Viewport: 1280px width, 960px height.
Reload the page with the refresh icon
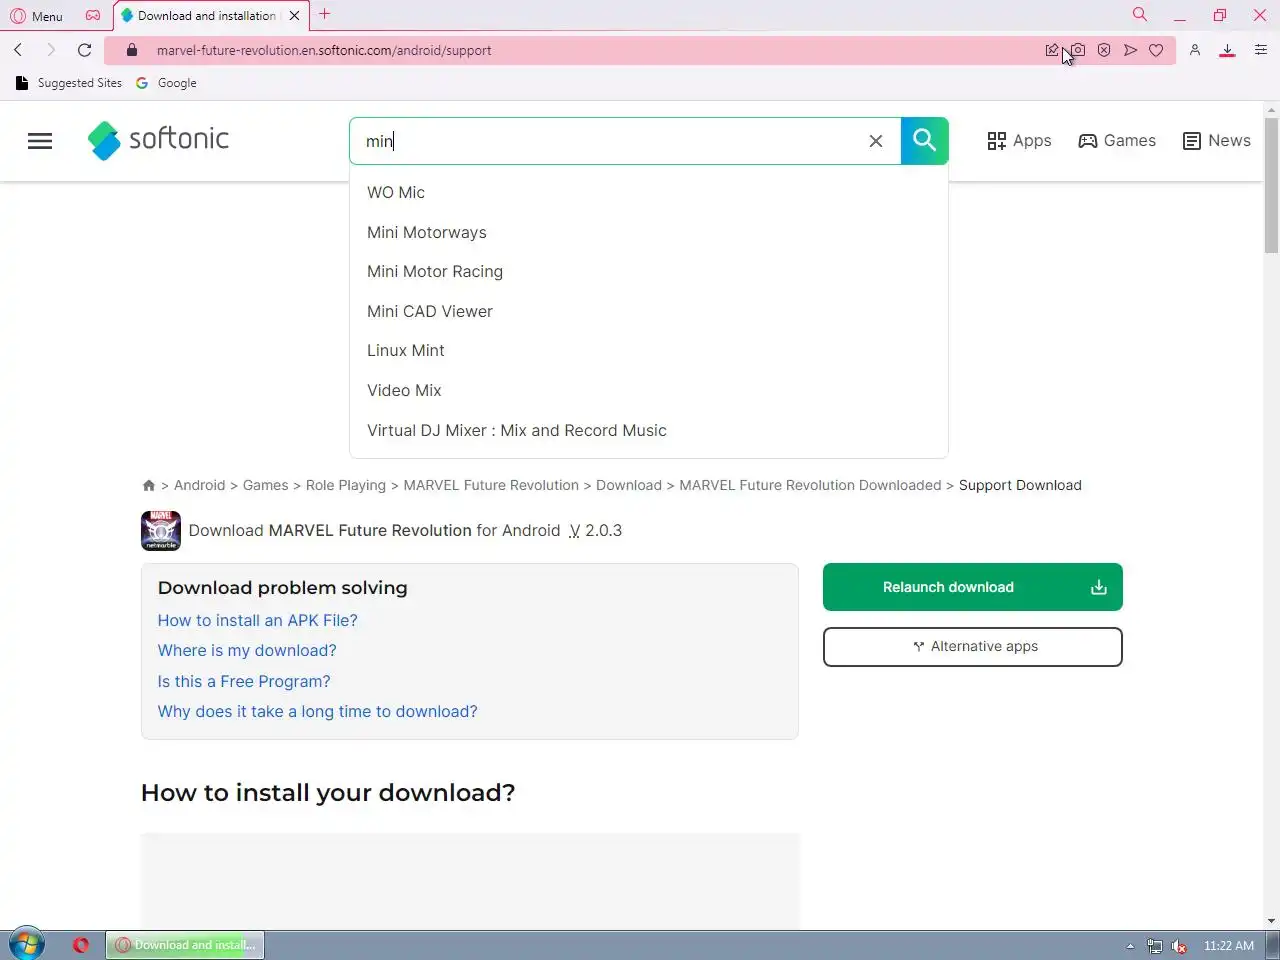(x=85, y=50)
